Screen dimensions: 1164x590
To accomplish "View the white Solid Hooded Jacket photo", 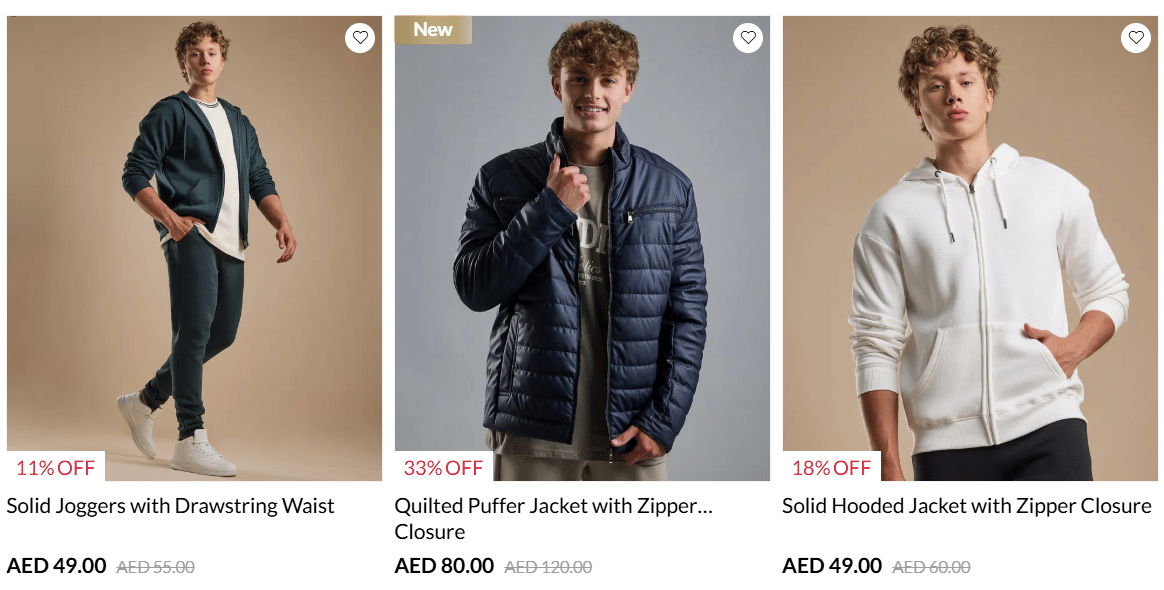I will (x=970, y=250).
